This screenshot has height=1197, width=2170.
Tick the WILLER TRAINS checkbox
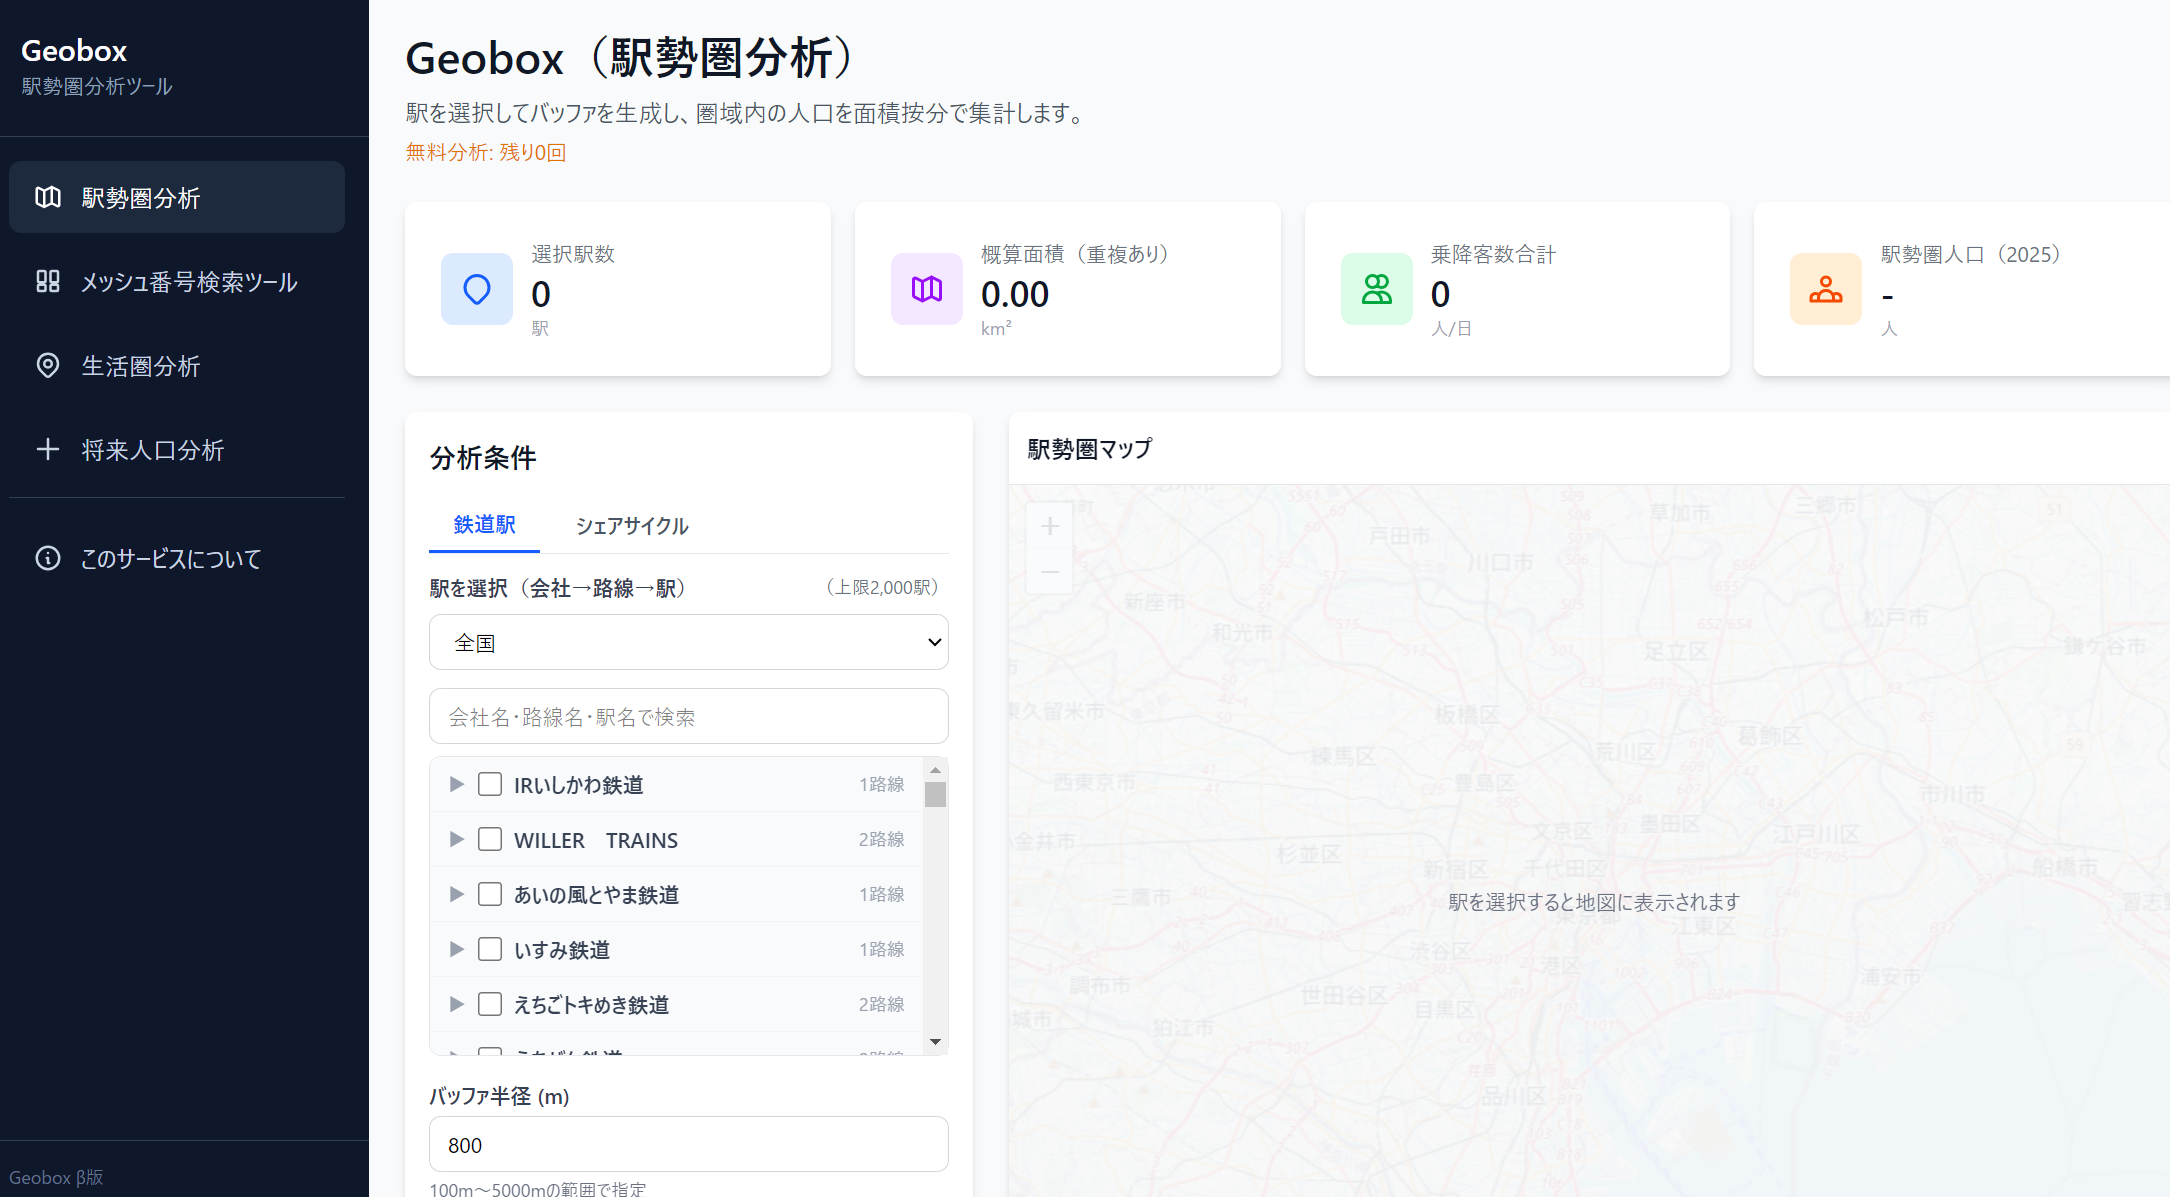pyautogui.click(x=490, y=839)
